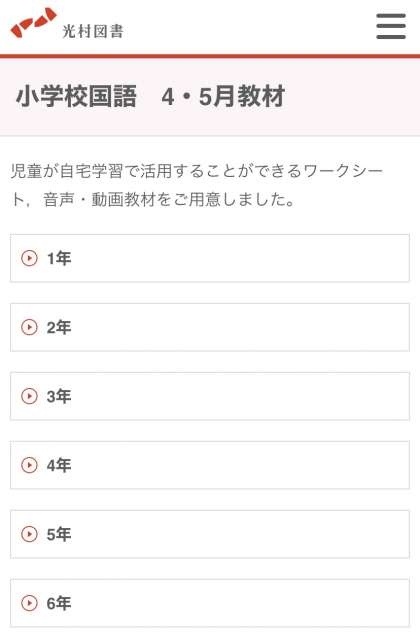
Task: Open the 6年 materials label
Action: tap(59, 603)
